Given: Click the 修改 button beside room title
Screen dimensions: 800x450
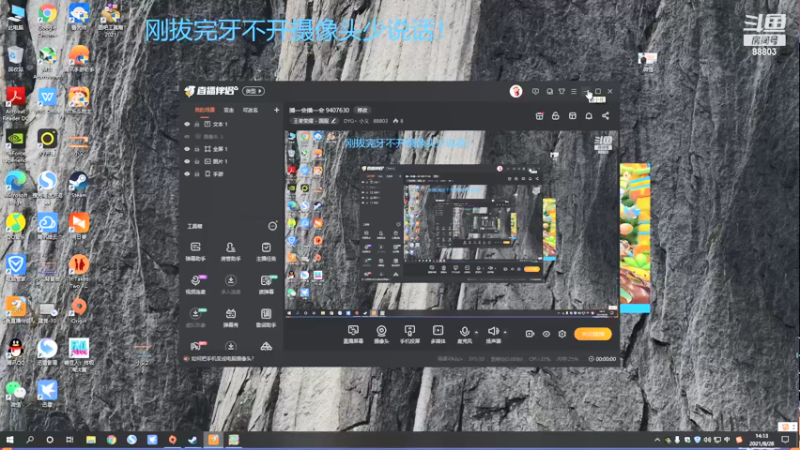Looking at the screenshot, I should [x=362, y=110].
